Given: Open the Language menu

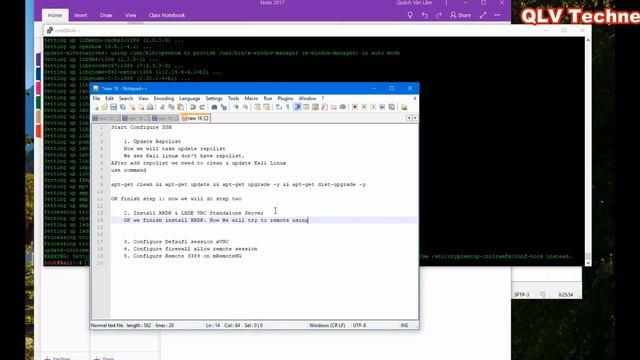Looking at the screenshot, I should (190, 98).
